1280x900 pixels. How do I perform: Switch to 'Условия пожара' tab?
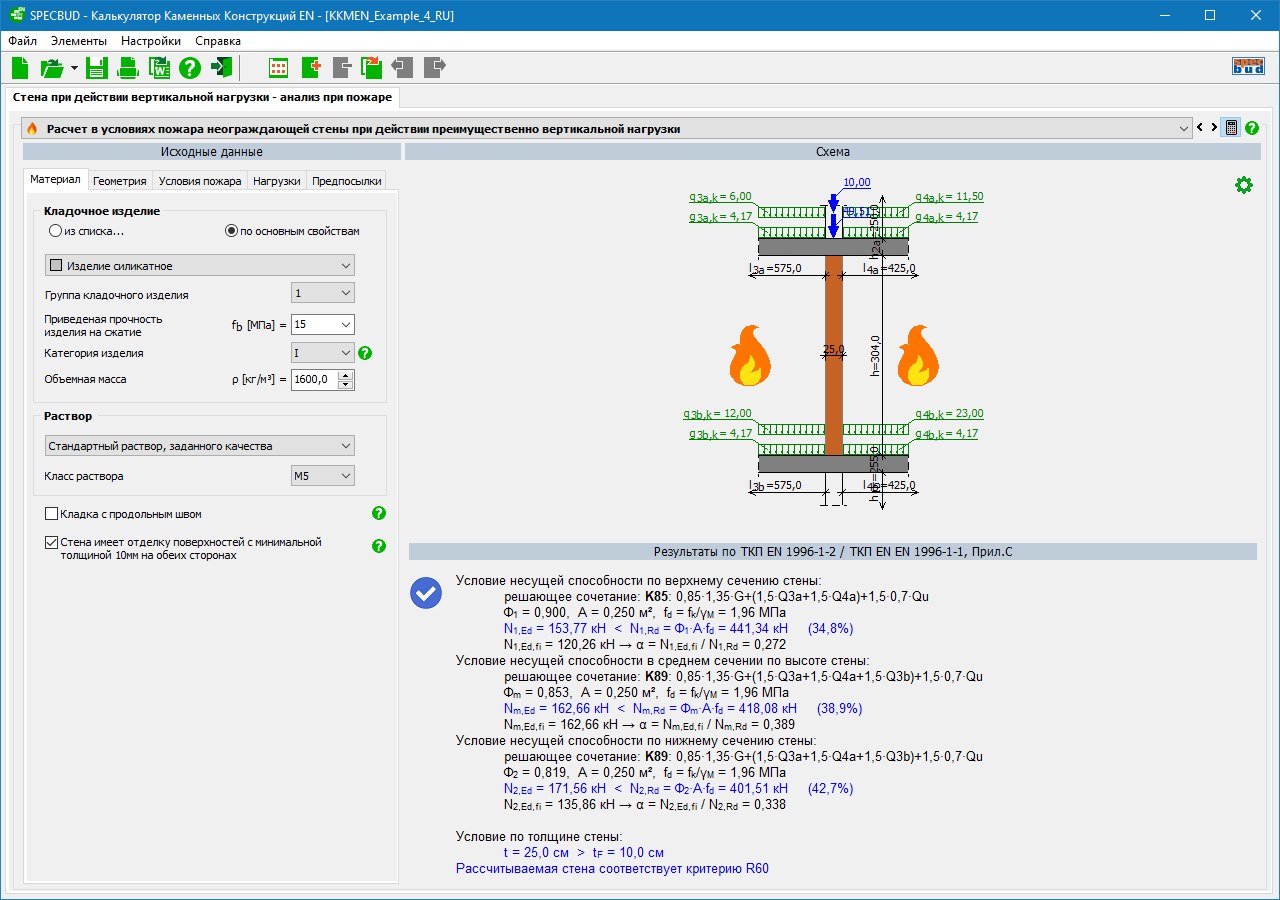coord(200,181)
